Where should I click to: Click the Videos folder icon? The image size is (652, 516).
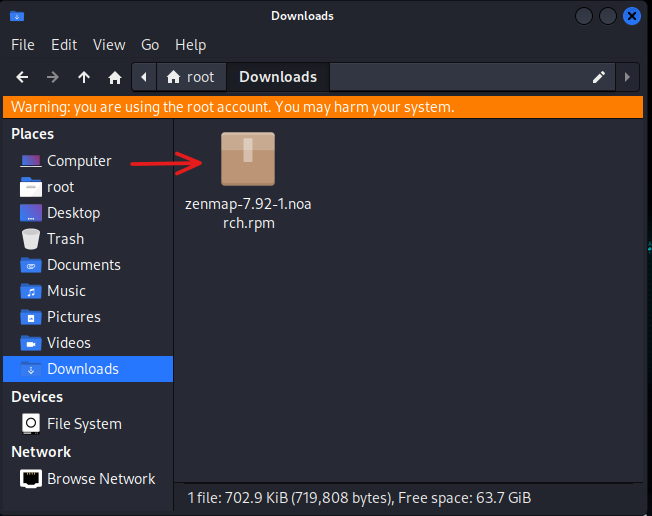31,343
